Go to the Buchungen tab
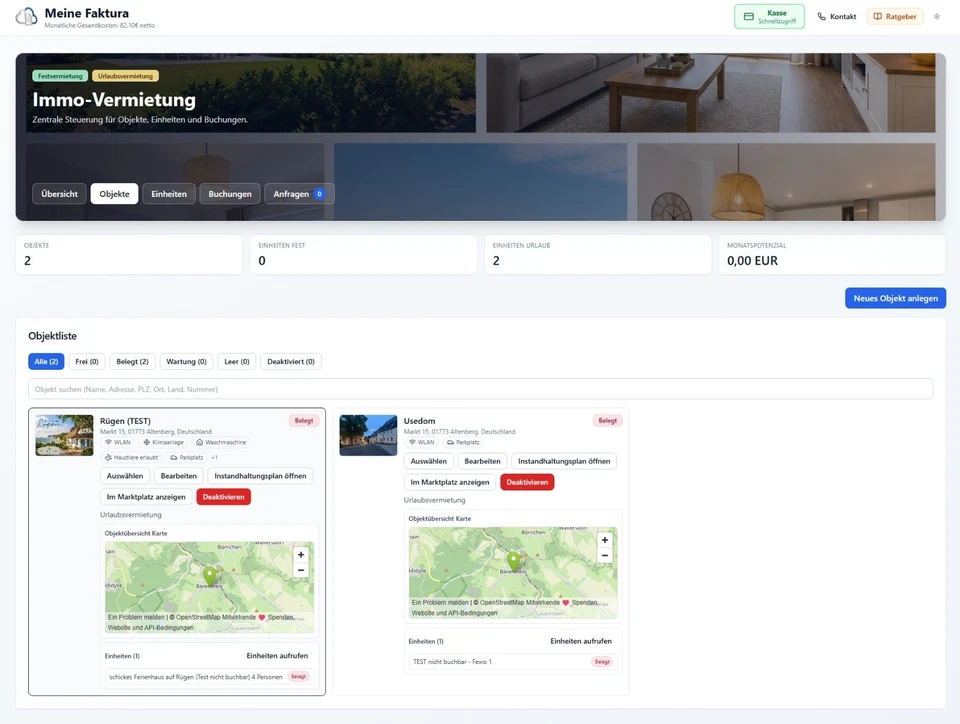The image size is (960, 724). coord(230,194)
